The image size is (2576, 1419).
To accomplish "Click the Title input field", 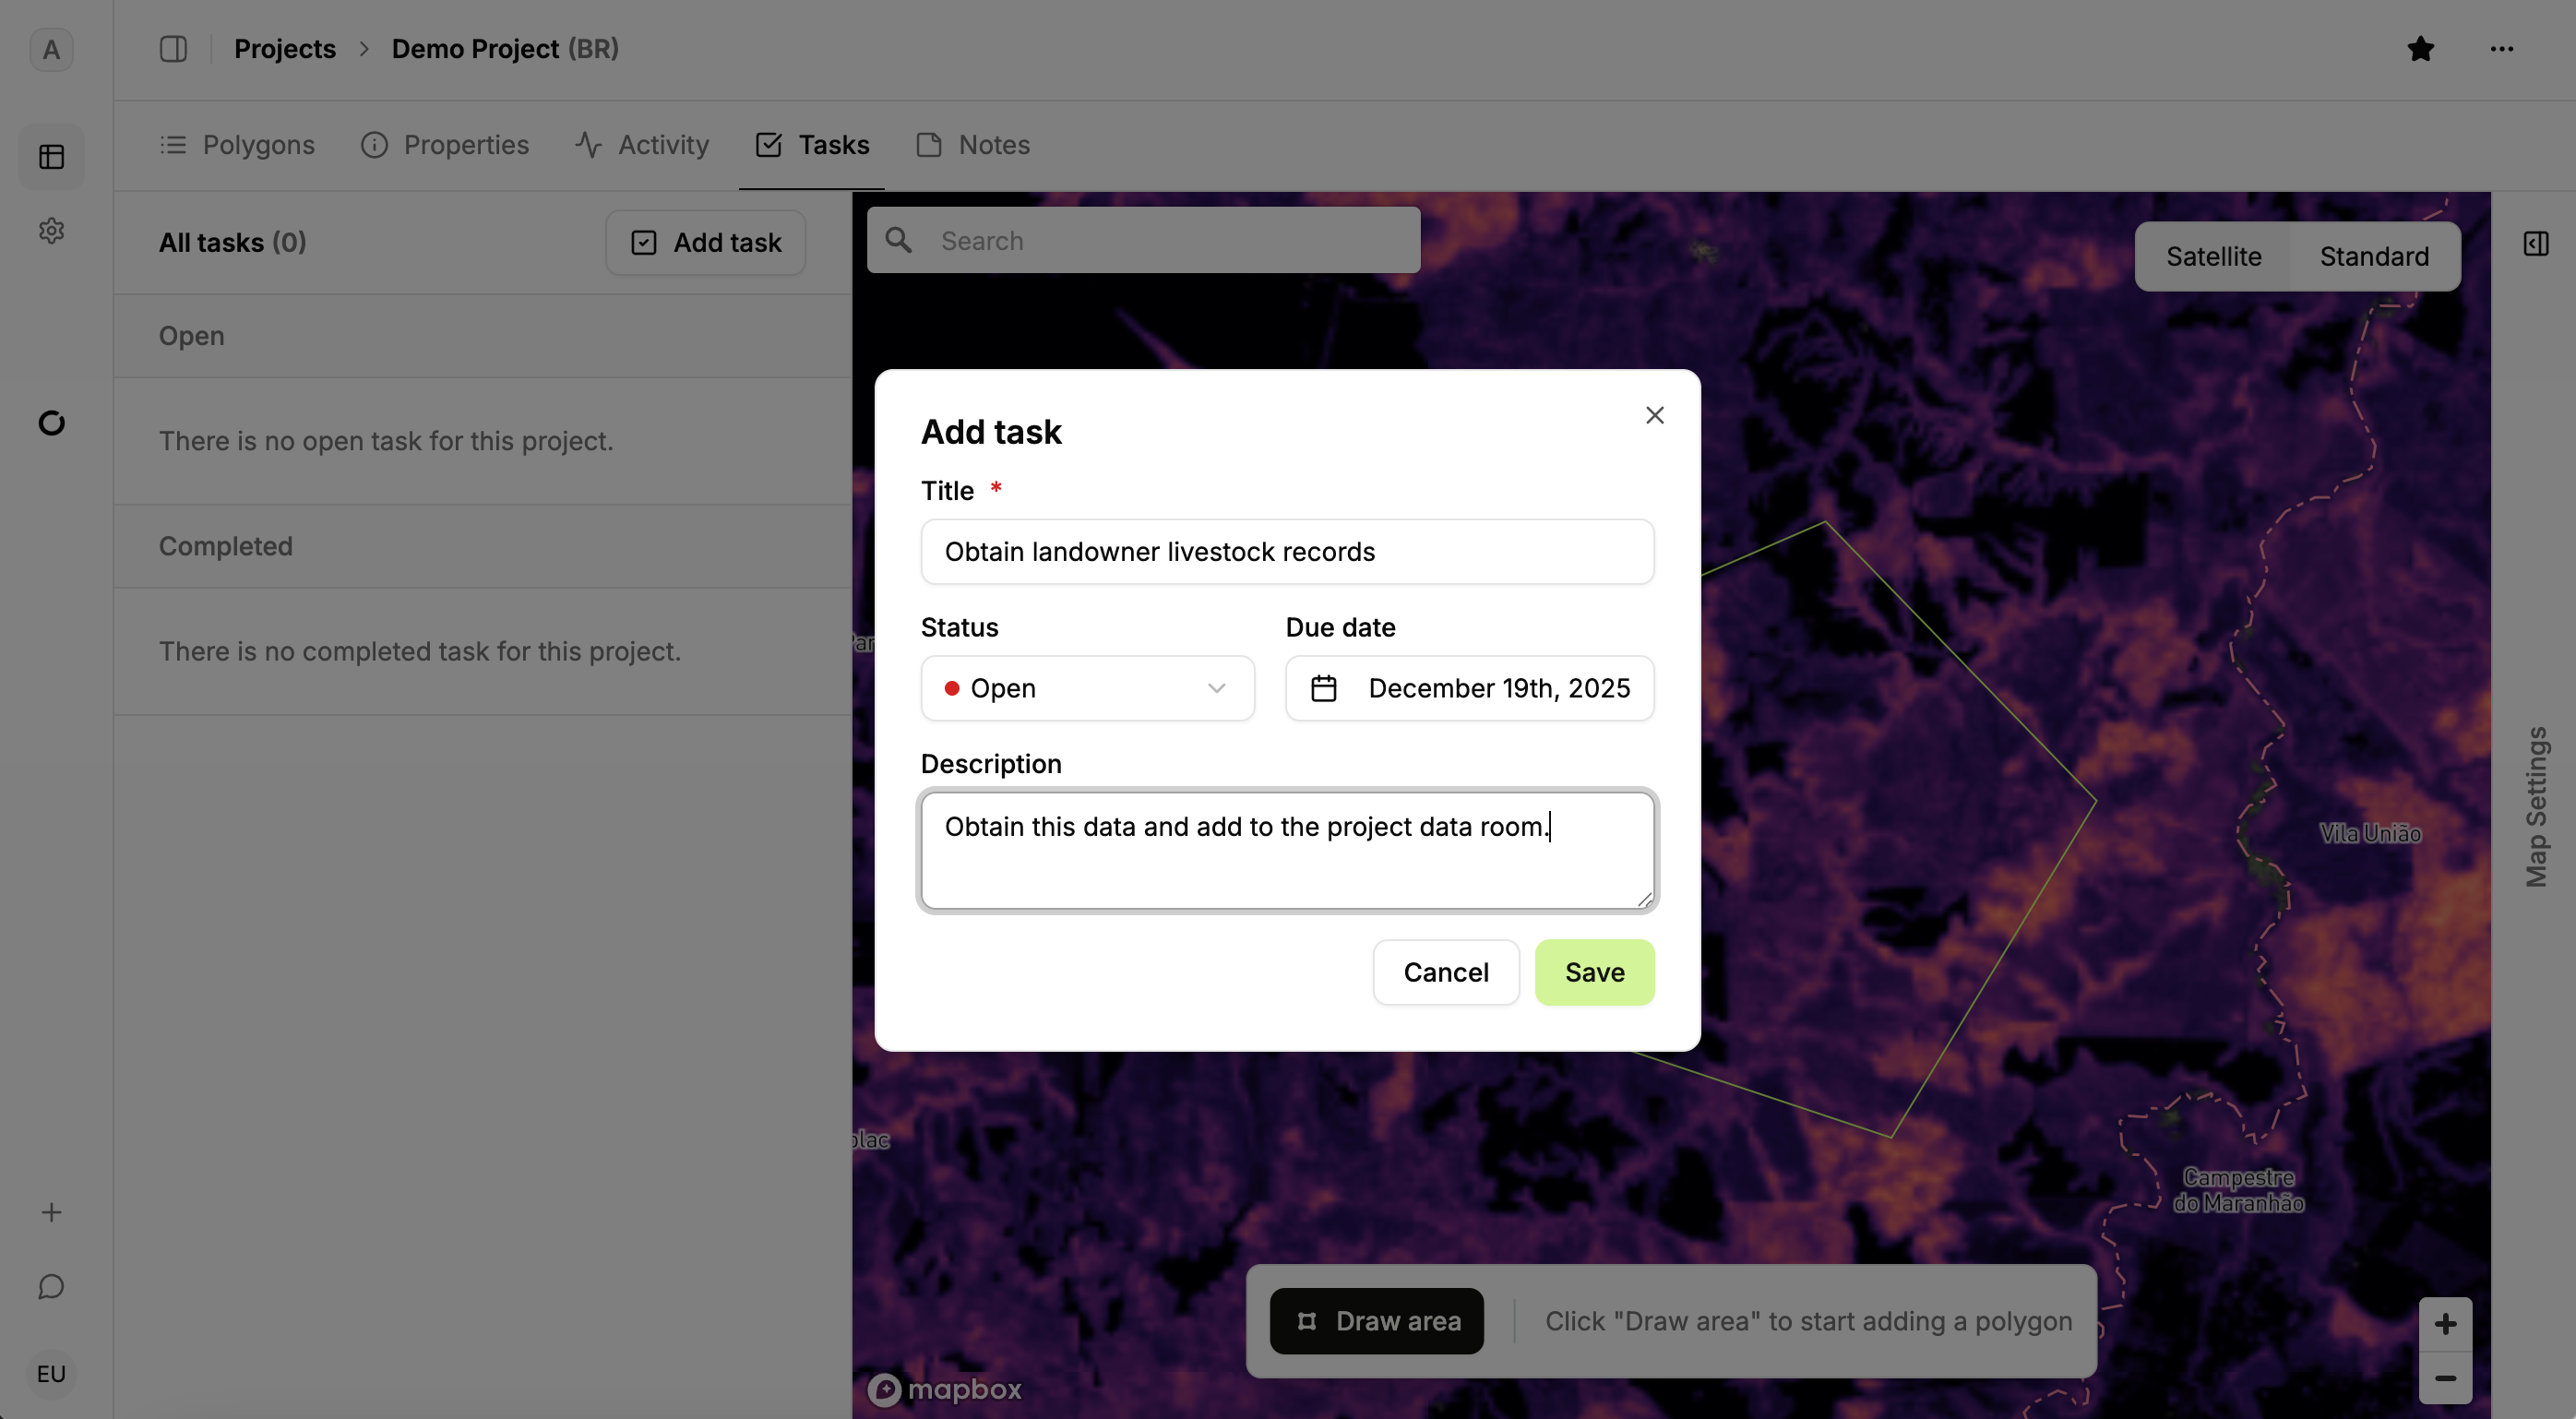I will 1287,552.
